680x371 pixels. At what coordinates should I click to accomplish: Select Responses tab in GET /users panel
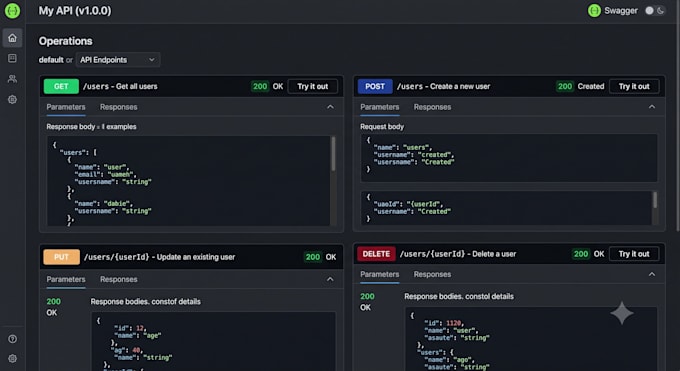pyautogui.click(x=118, y=107)
